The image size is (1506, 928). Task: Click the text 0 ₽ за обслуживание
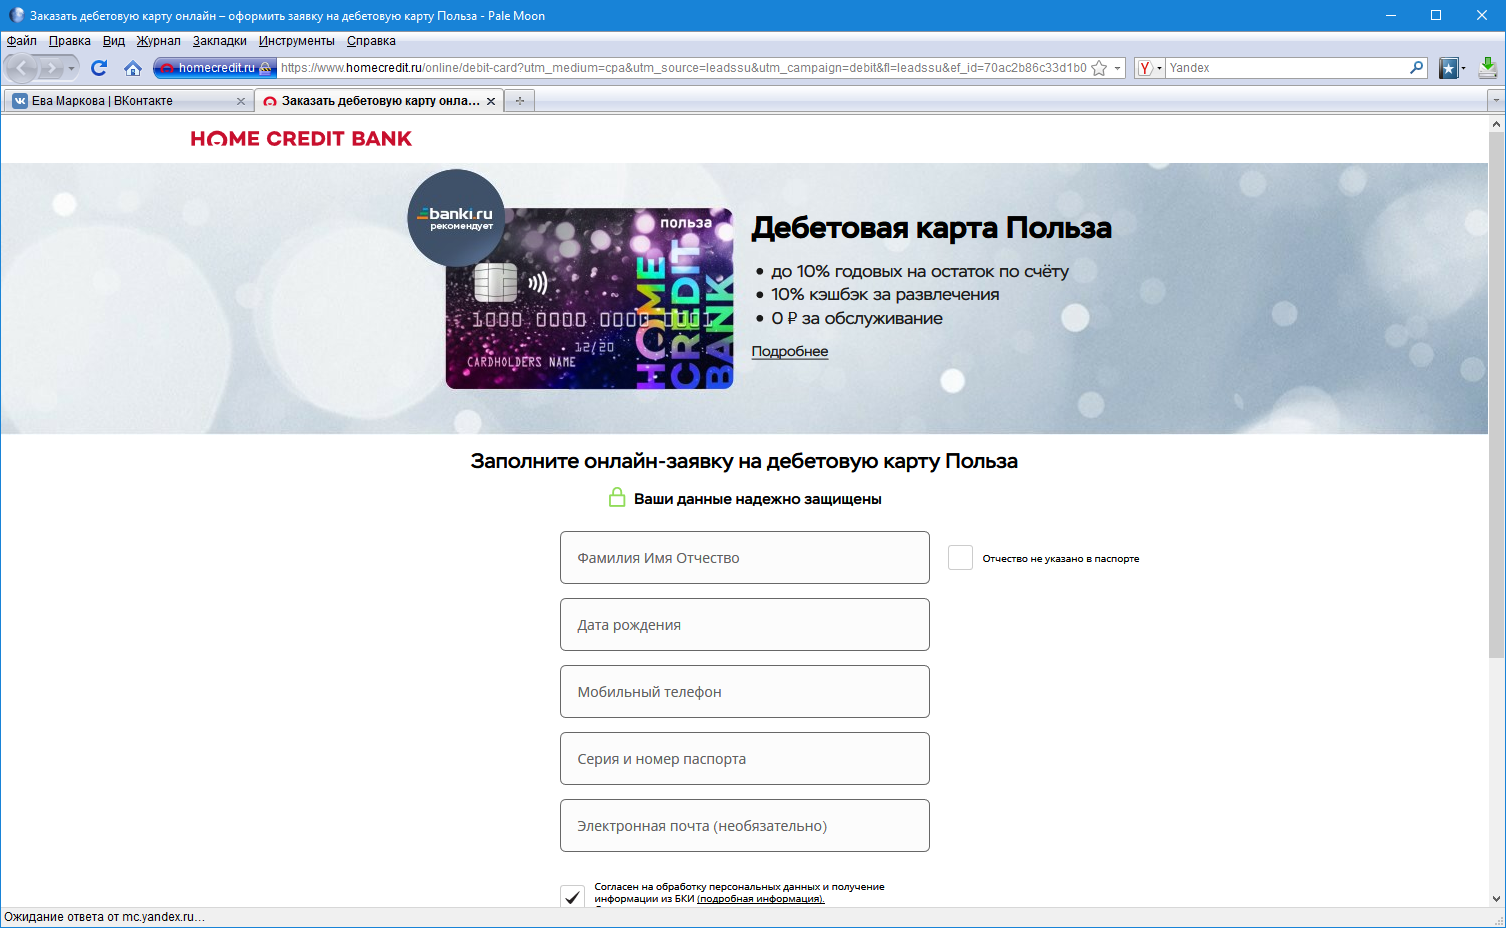click(x=857, y=319)
